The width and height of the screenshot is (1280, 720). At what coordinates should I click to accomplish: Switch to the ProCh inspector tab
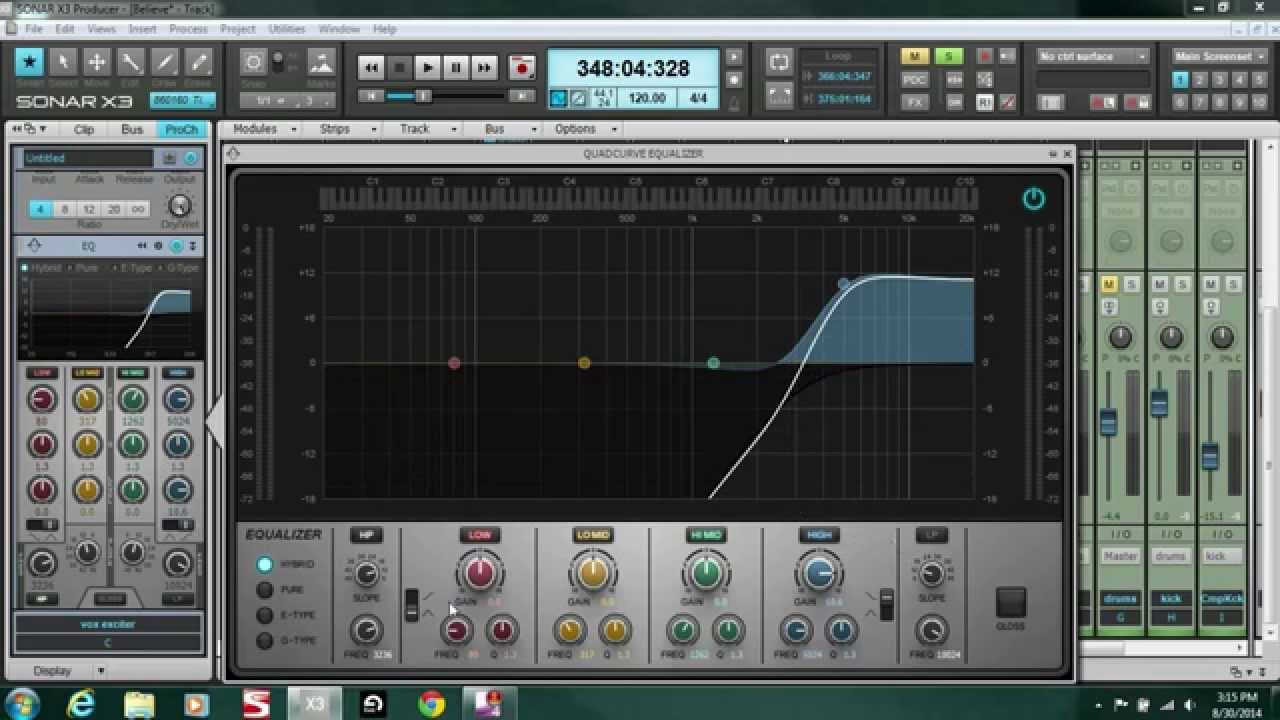181,130
